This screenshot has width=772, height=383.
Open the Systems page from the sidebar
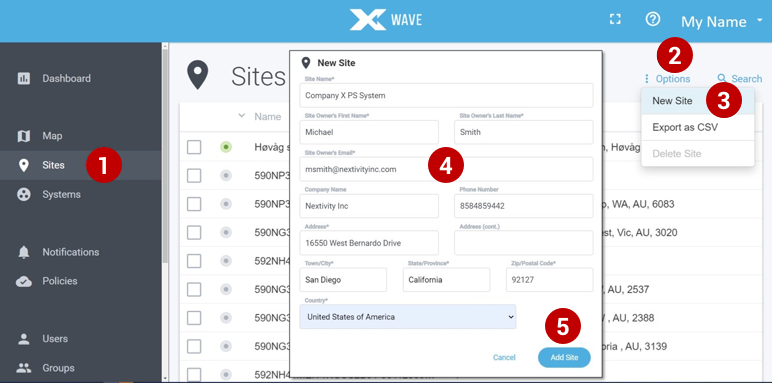pyautogui.click(x=62, y=194)
